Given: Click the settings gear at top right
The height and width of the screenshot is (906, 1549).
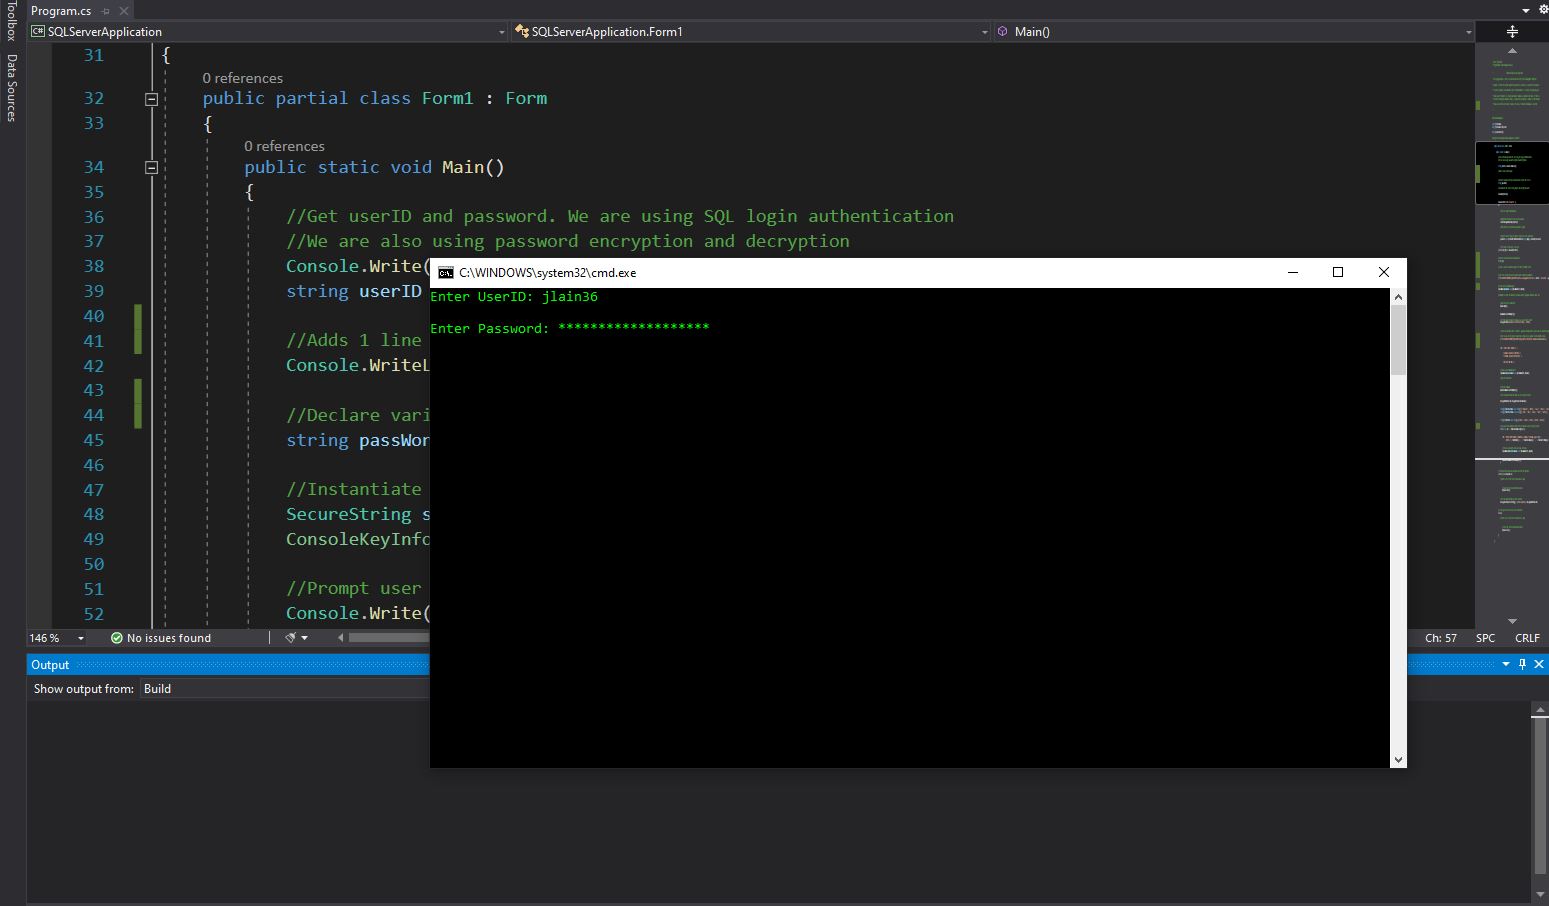Looking at the screenshot, I should [1543, 10].
